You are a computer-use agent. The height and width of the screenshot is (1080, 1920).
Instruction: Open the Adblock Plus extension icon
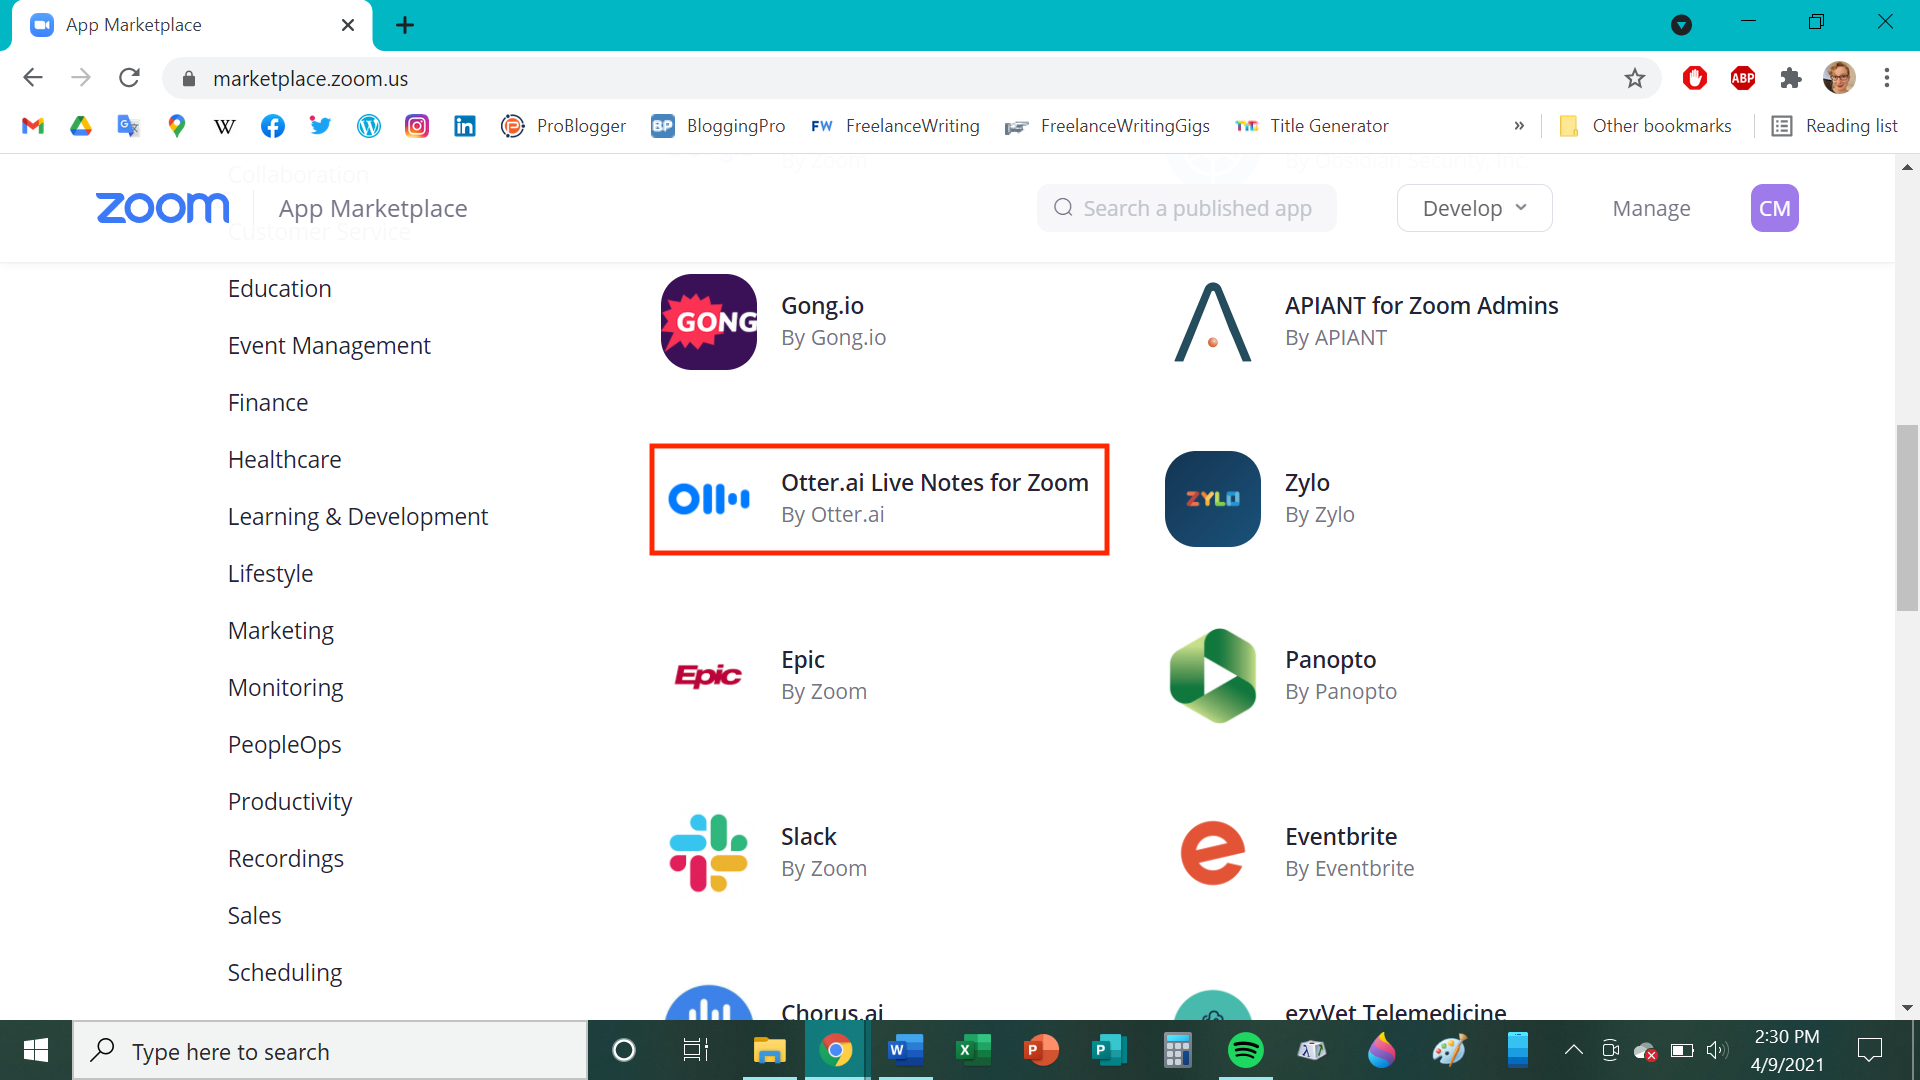(x=1742, y=78)
